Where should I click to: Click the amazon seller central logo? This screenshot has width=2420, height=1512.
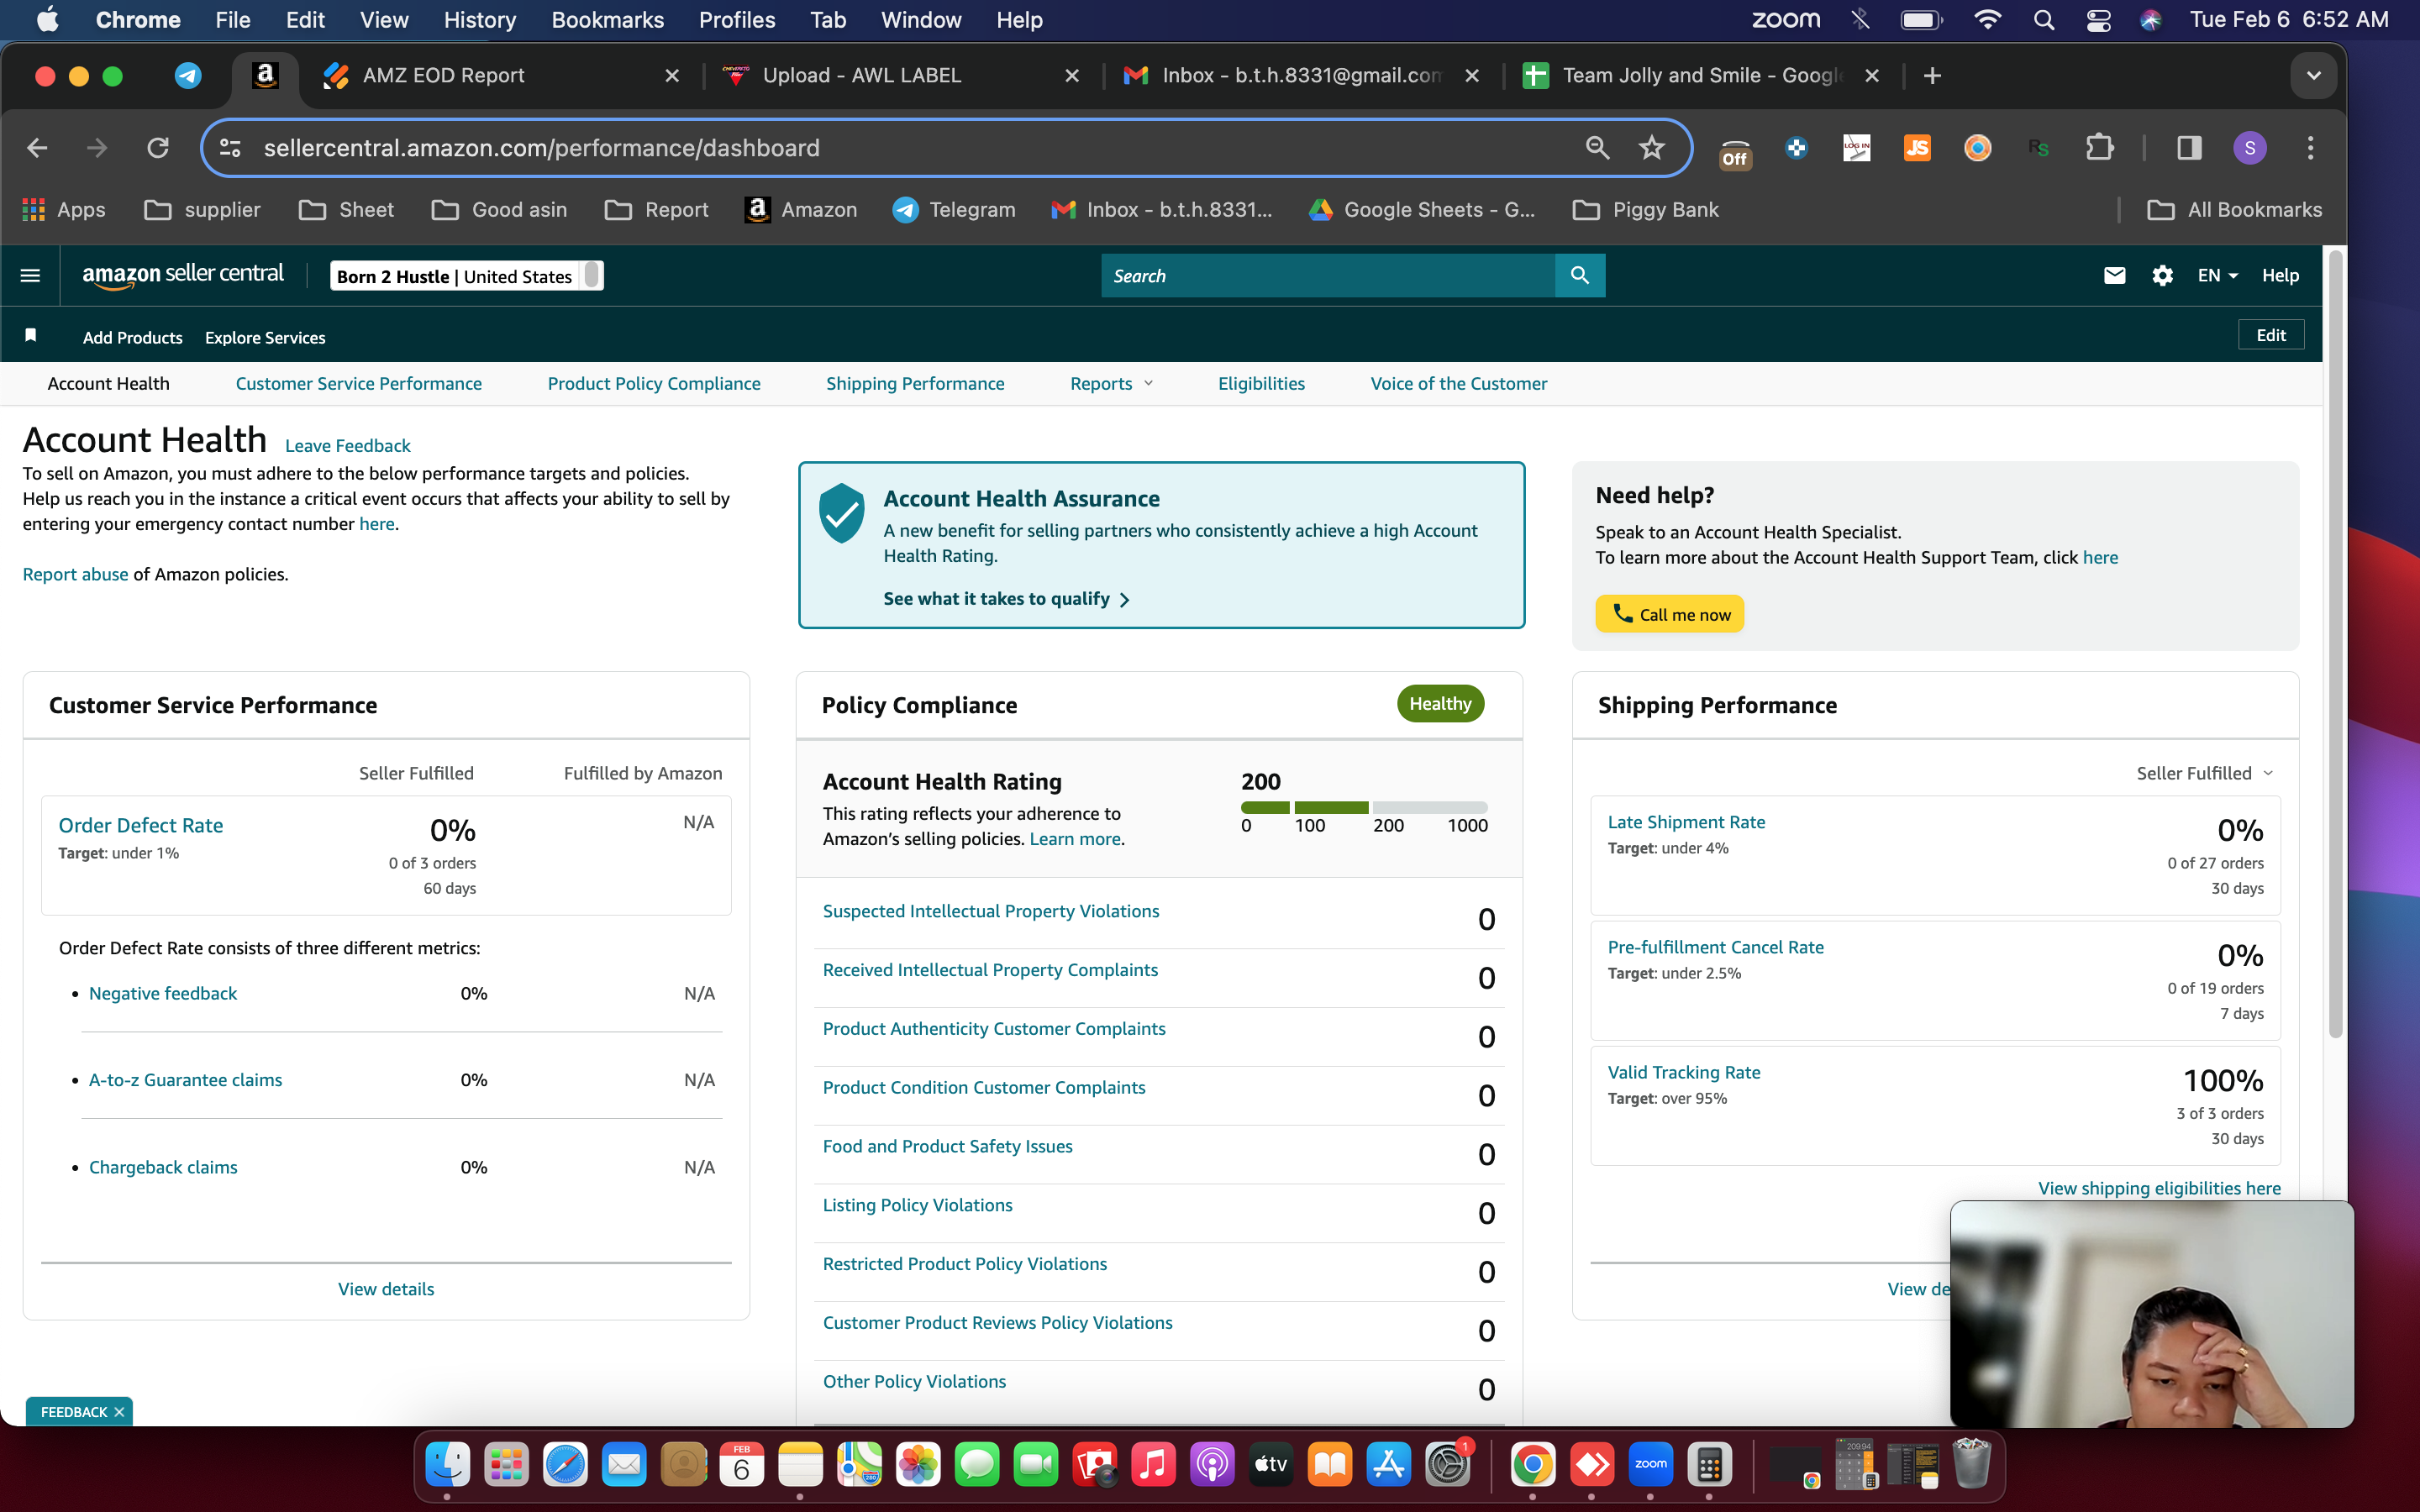[183, 275]
